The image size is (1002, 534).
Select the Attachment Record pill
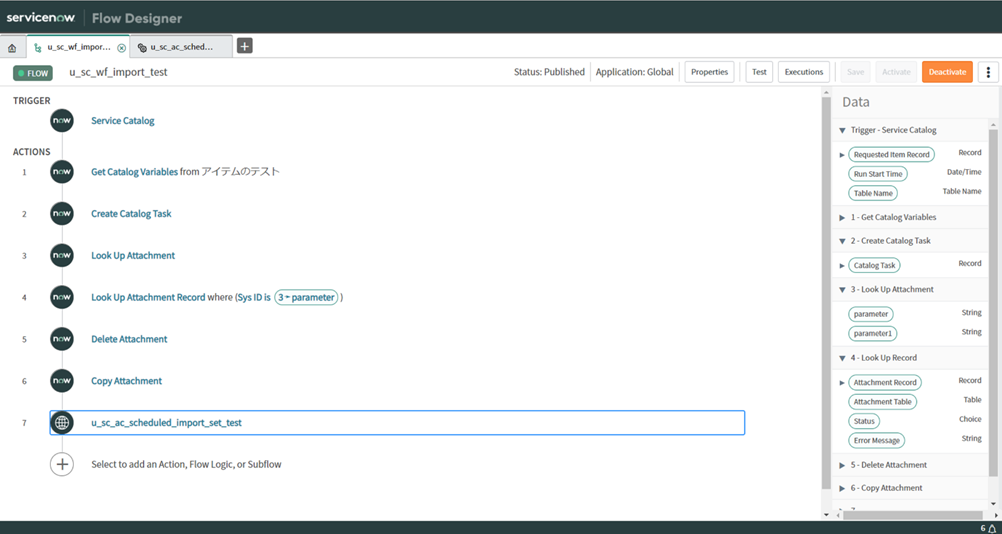click(885, 383)
